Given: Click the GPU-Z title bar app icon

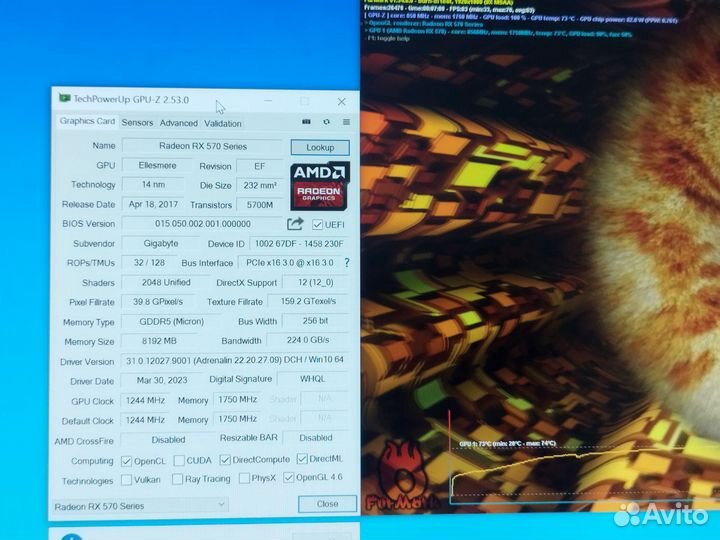Looking at the screenshot, I should pyautogui.click(x=64, y=98).
